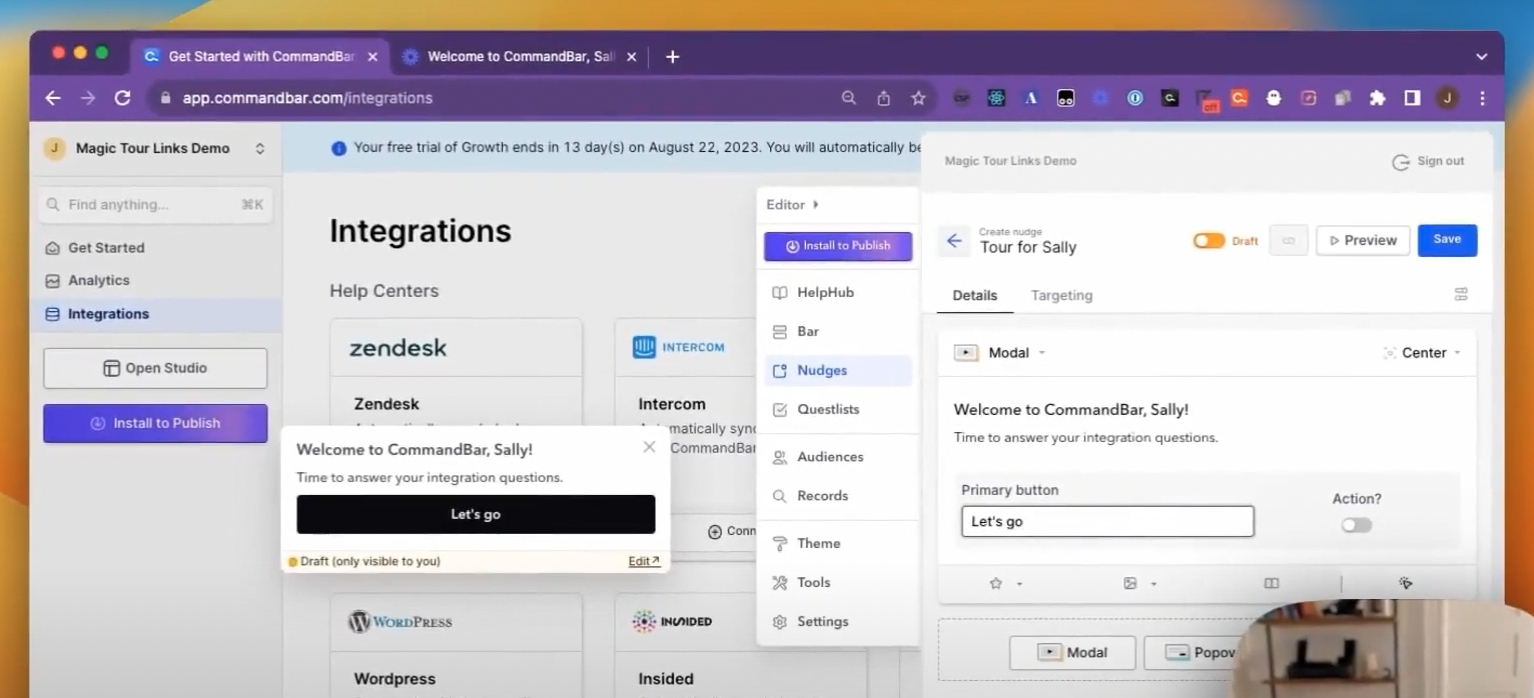Click the WordPress integration card logo

coord(400,622)
